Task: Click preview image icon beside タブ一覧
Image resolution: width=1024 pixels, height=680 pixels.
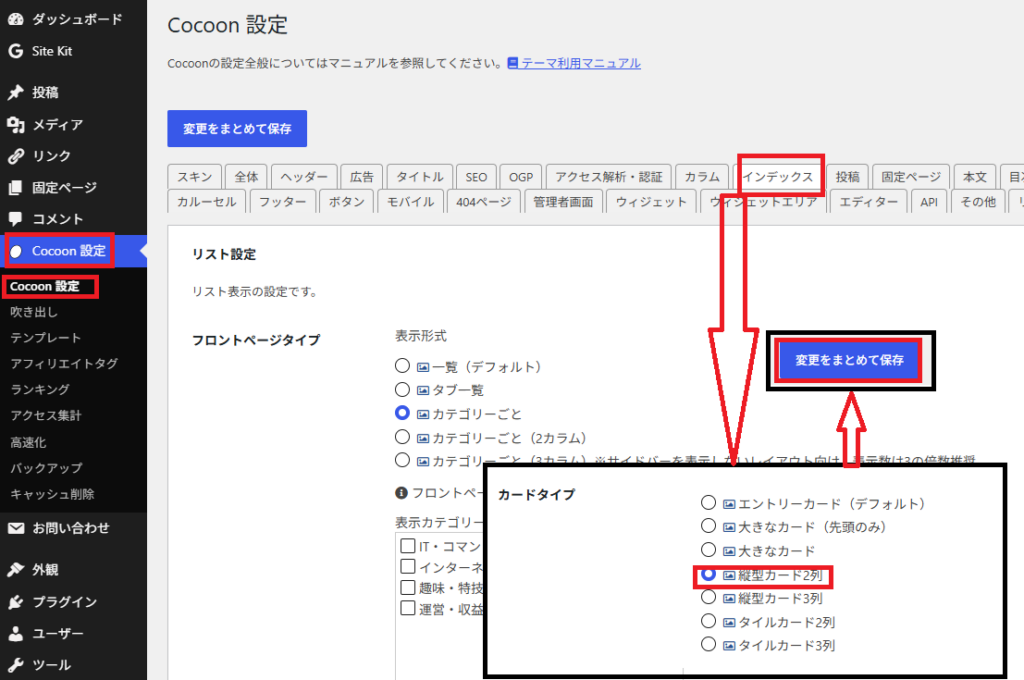Action: pyautogui.click(x=423, y=391)
